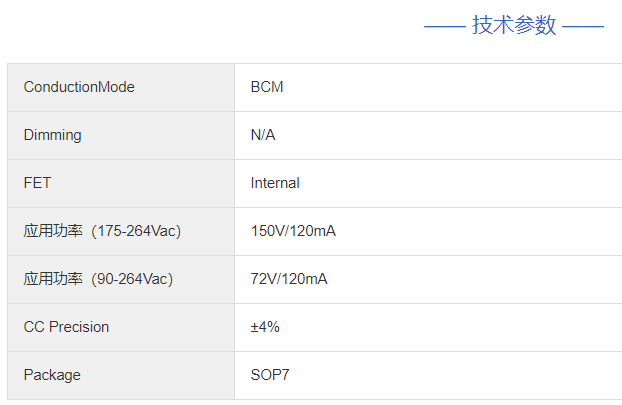The width and height of the screenshot is (622, 405).
Task: Click empty area of BCM row
Action: (452, 87)
